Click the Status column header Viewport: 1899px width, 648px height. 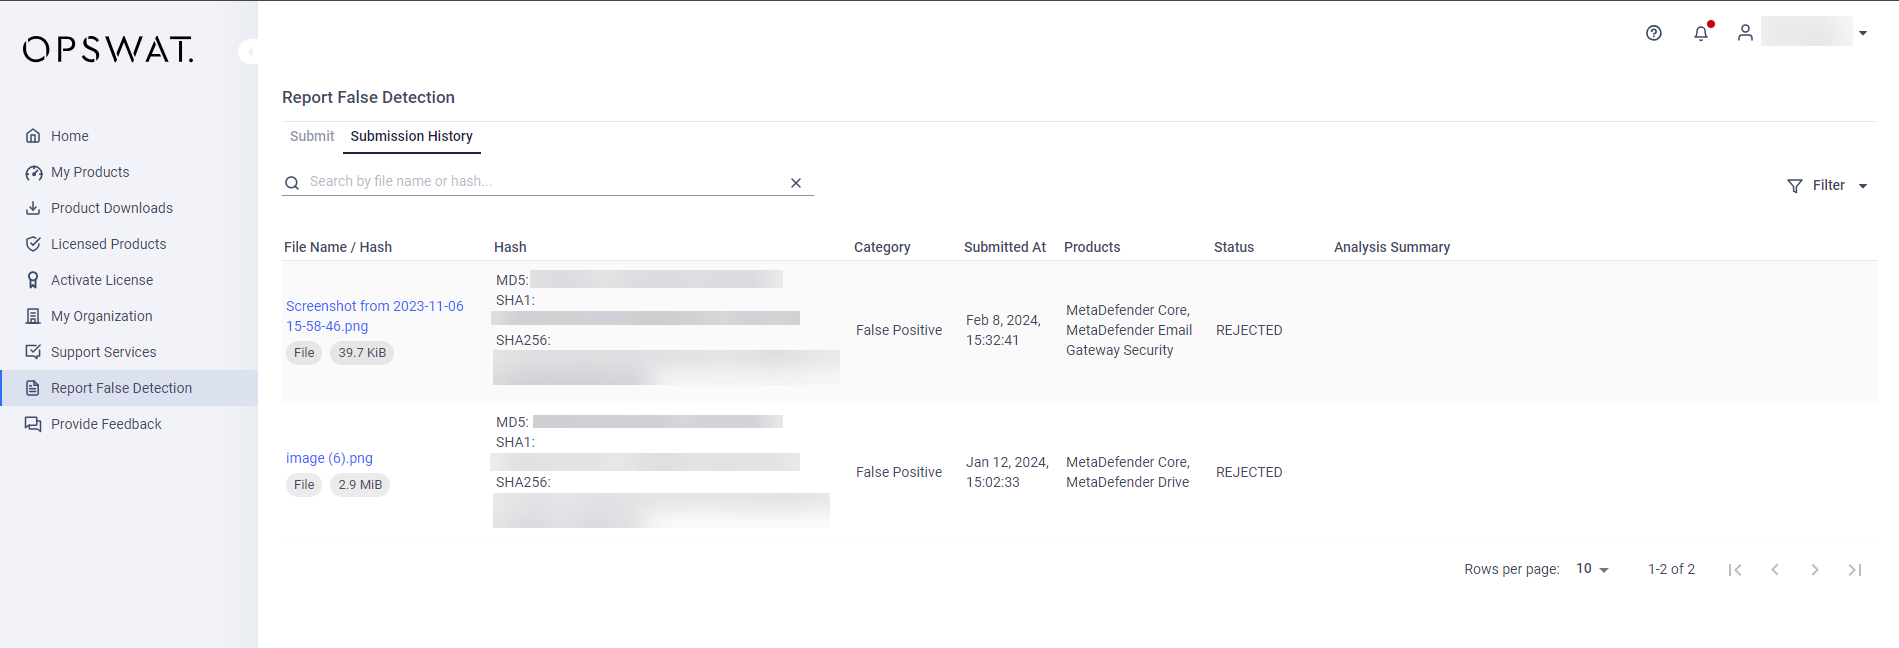pos(1234,247)
